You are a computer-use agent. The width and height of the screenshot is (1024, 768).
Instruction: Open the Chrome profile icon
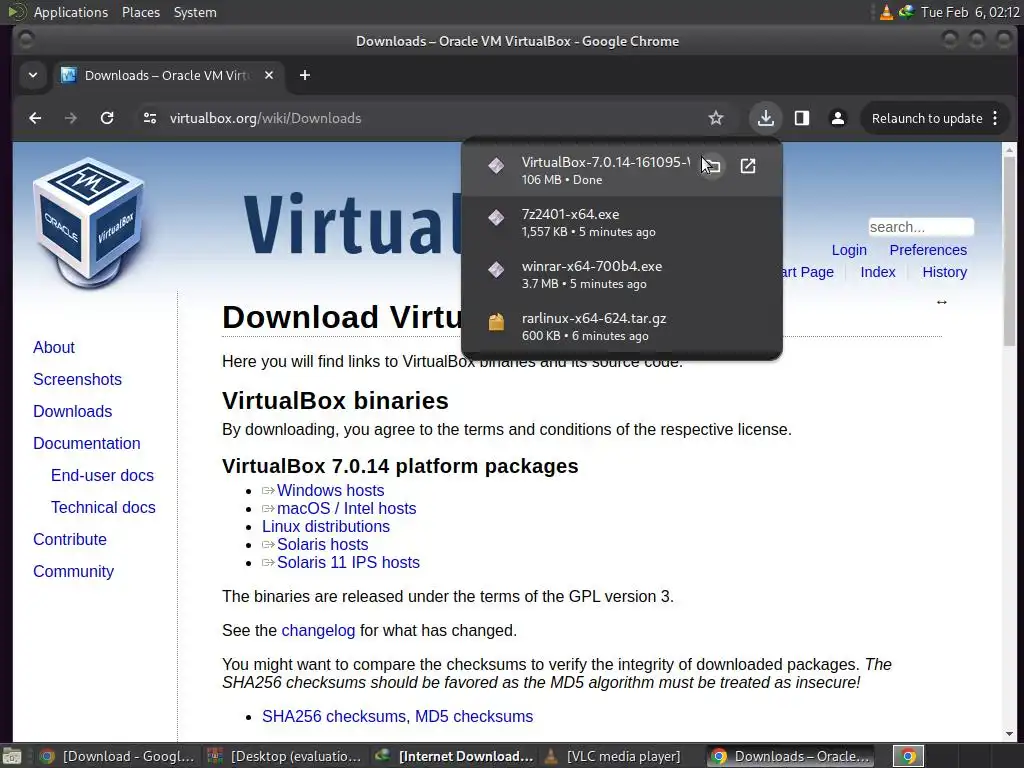(x=838, y=118)
